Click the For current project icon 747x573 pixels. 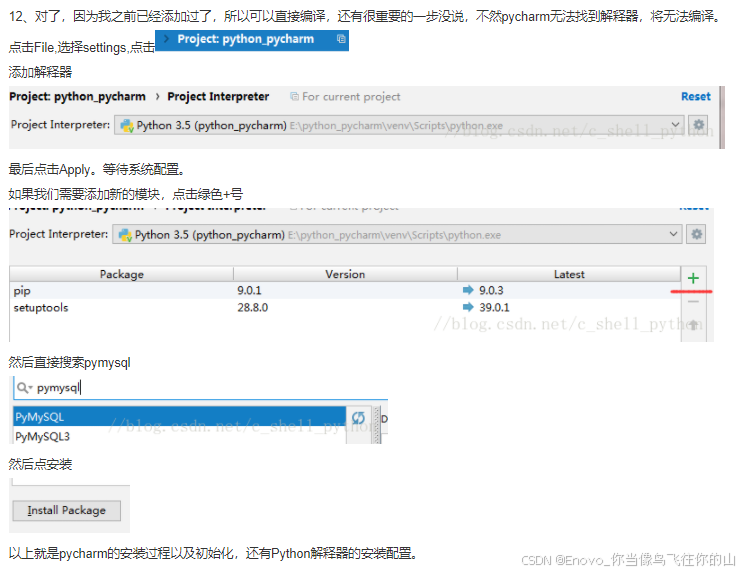coord(294,97)
